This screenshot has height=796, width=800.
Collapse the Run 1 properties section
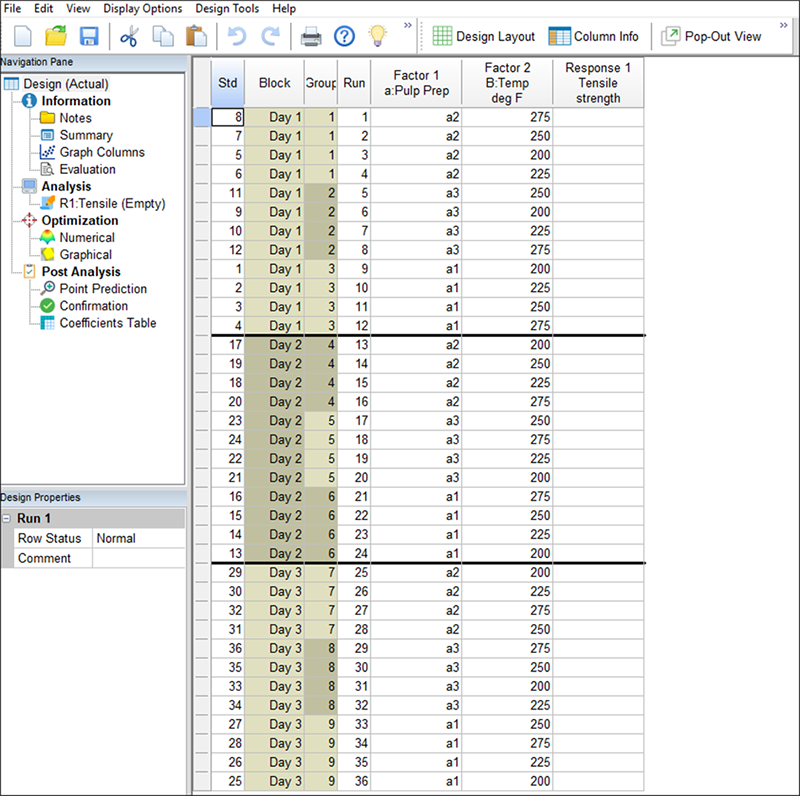point(8,518)
